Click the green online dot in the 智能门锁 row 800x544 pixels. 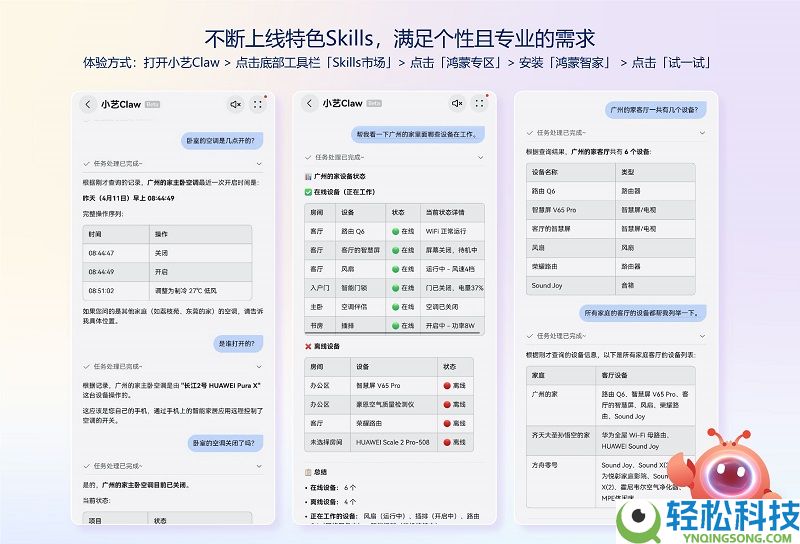[x=395, y=288]
